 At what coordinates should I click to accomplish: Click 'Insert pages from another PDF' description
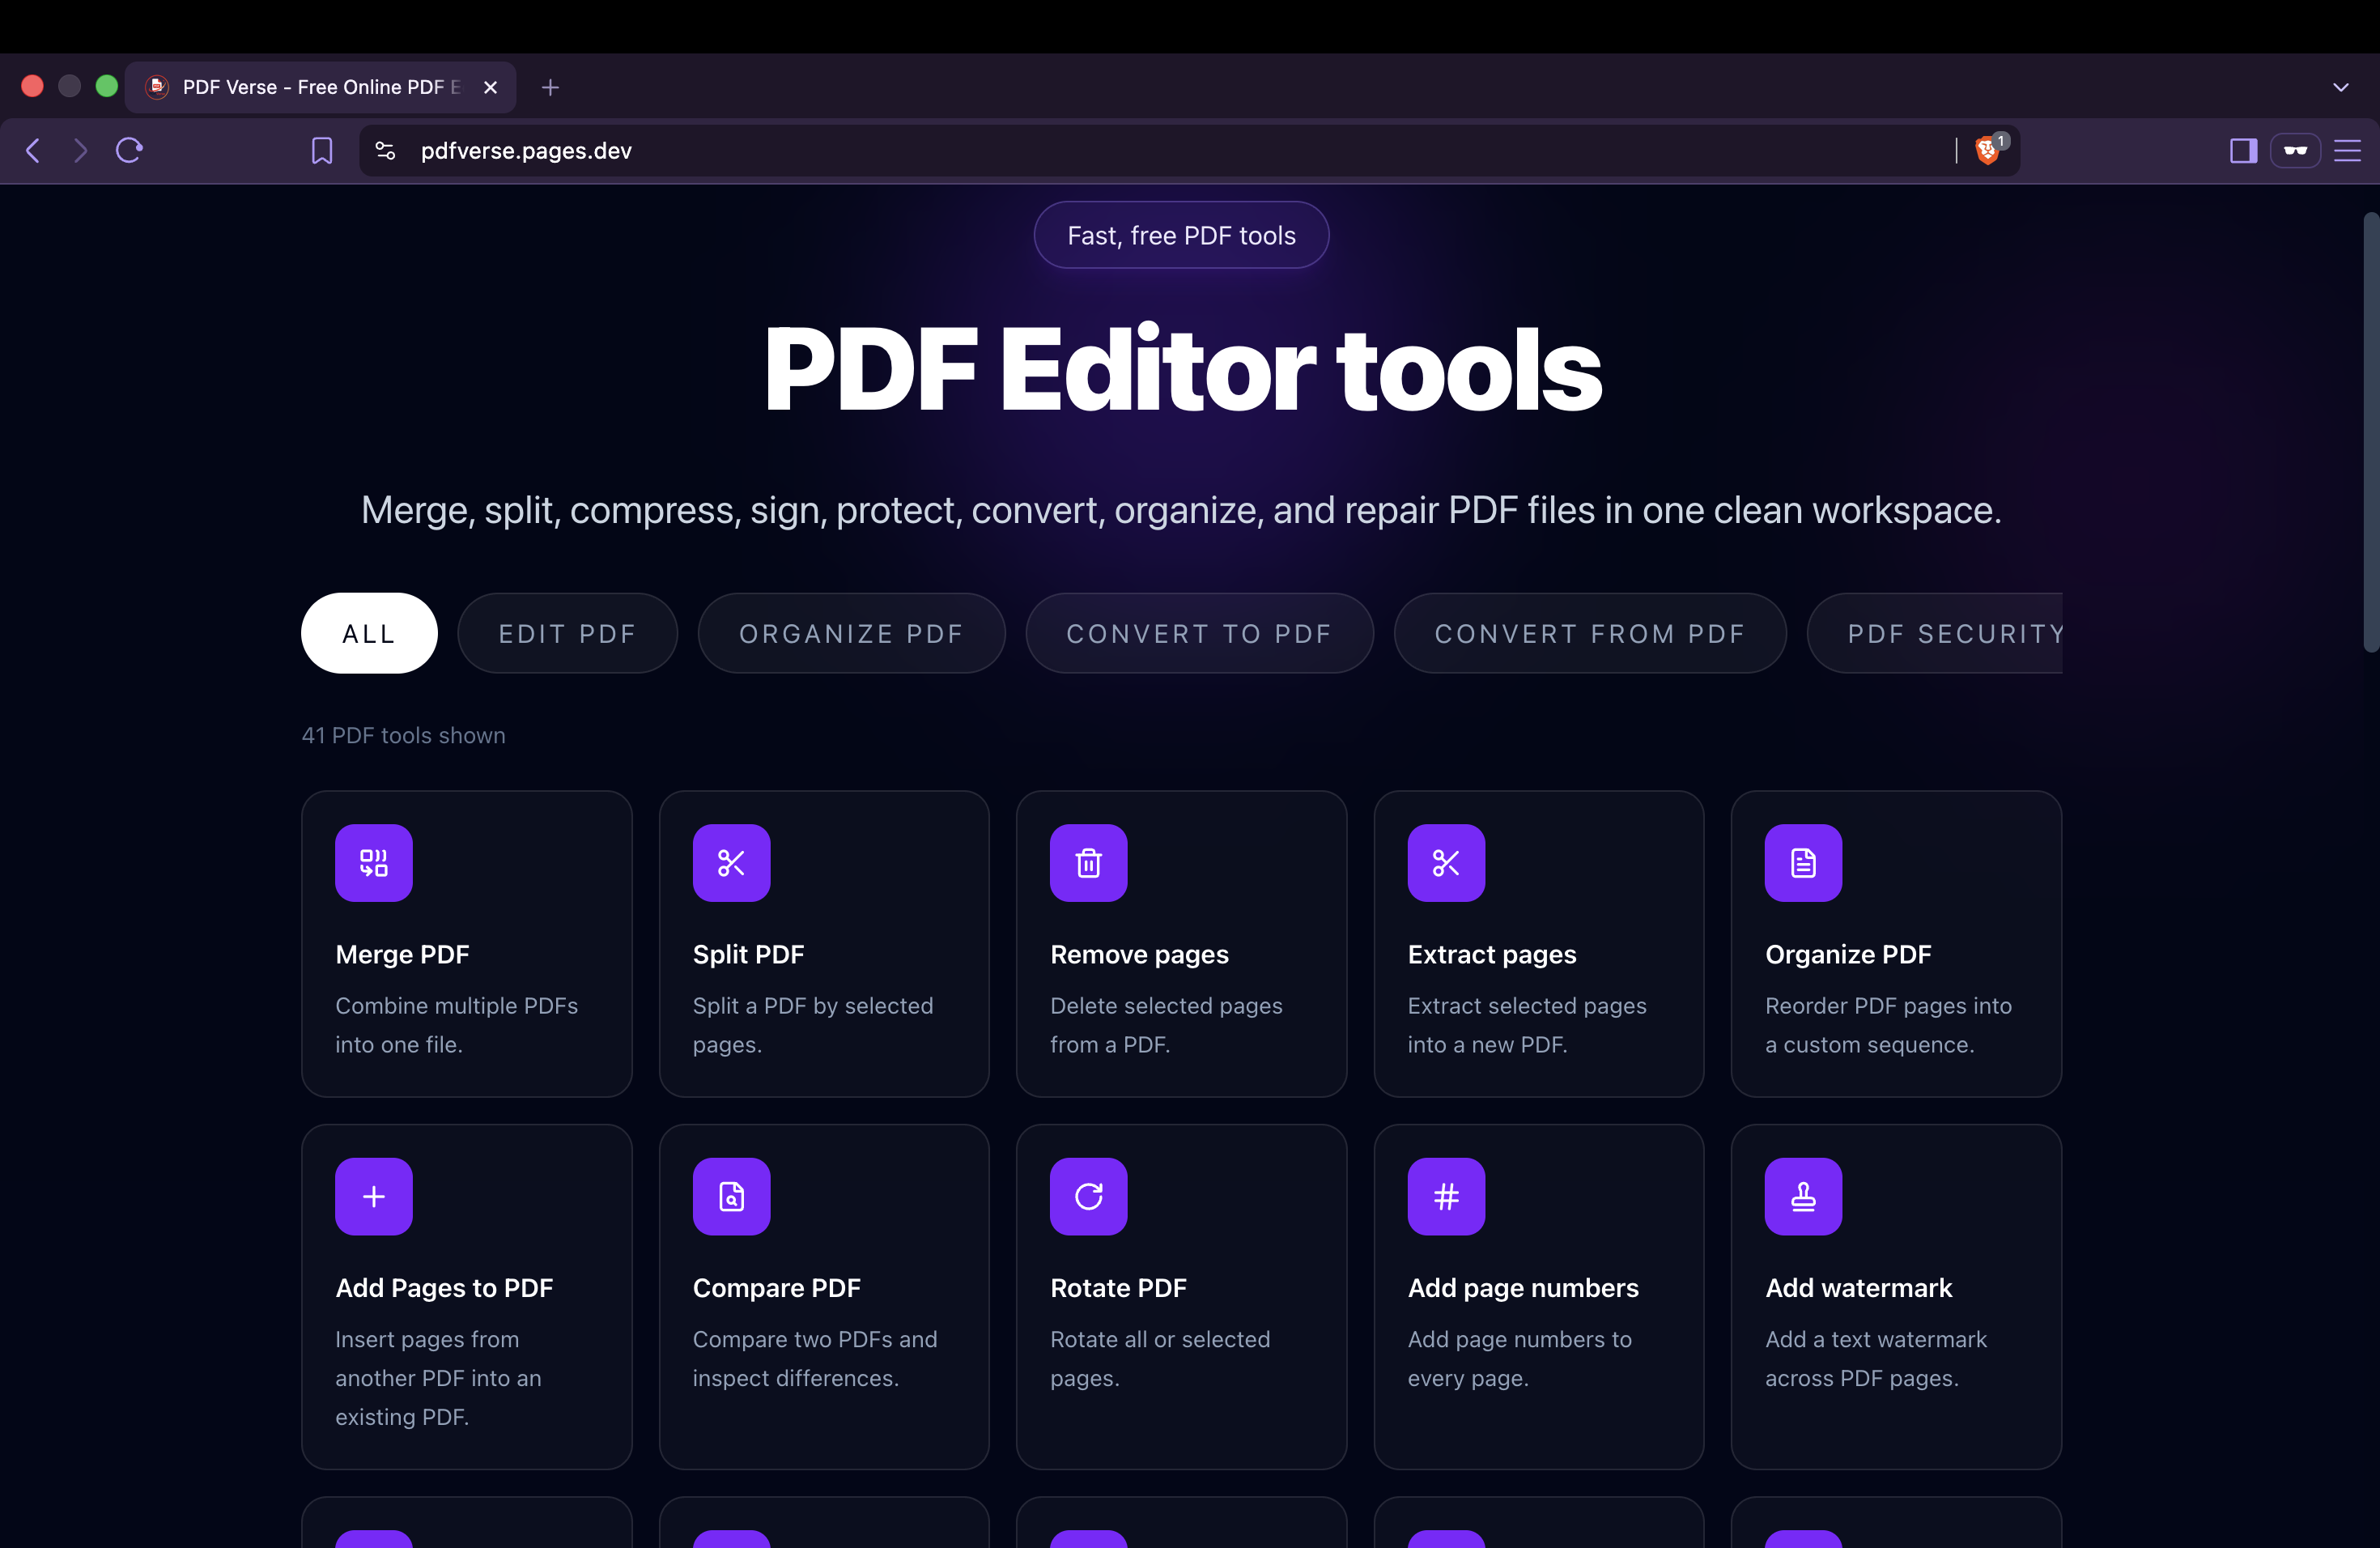(438, 1378)
